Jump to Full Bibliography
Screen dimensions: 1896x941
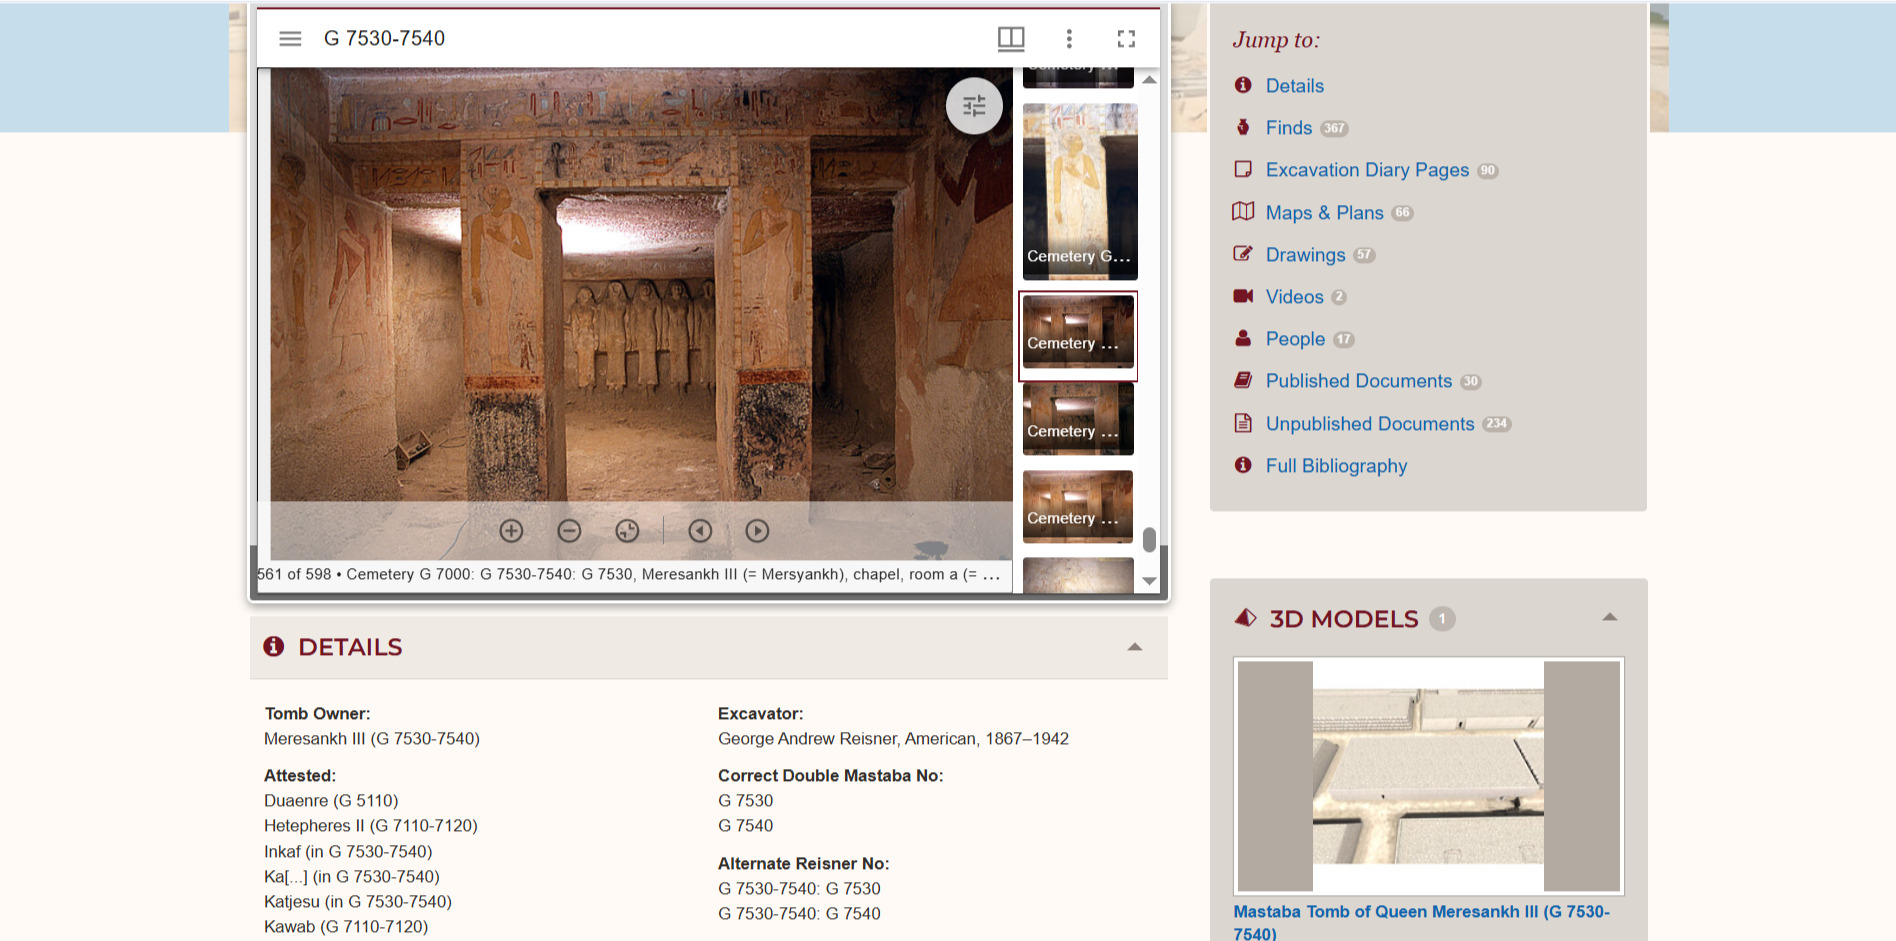click(1336, 466)
